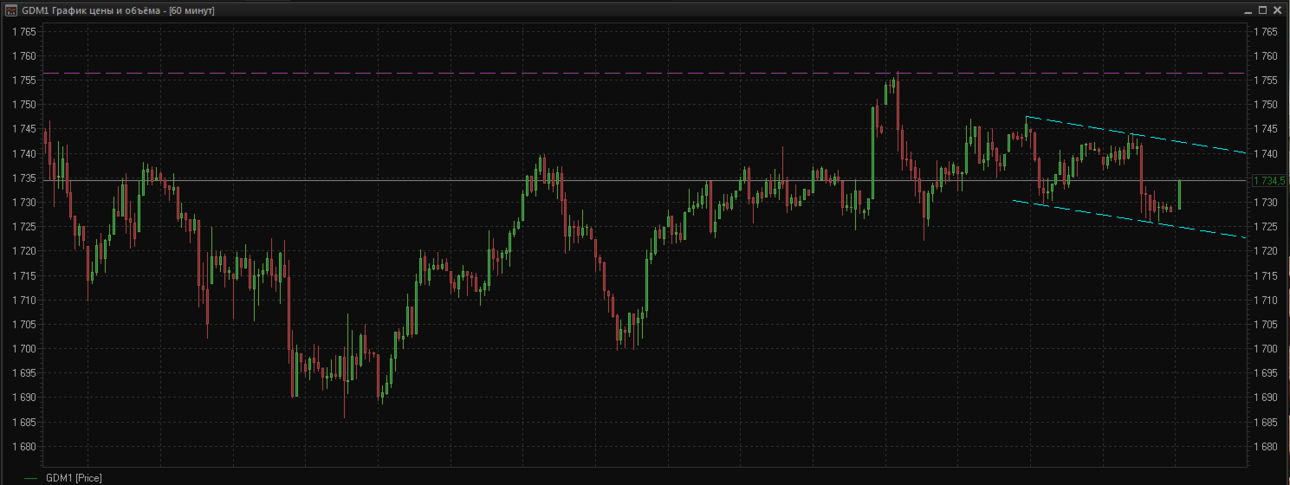Image resolution: width=1290 pixels, height=485 pixels.
Task: Close the GDM1 chart window
Action: pos(1277,10)
